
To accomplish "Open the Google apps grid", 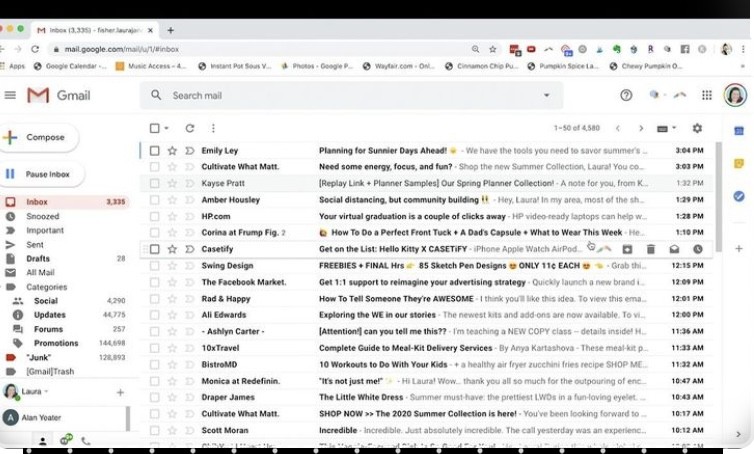I will (x=706, y=95).
